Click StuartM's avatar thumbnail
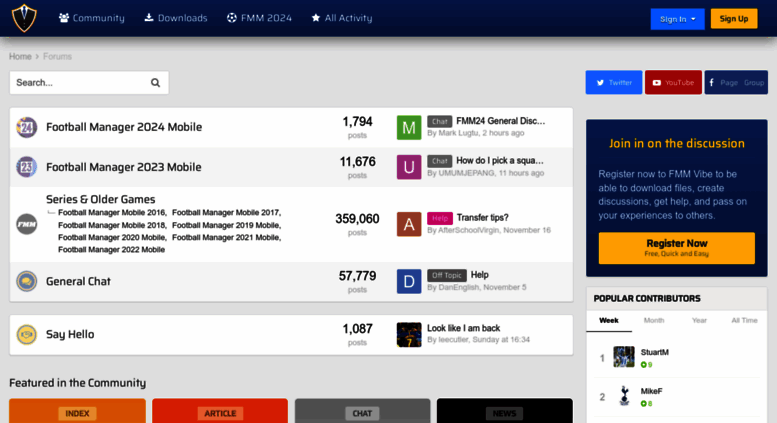 pyautogui.click(x=624, y=357)
